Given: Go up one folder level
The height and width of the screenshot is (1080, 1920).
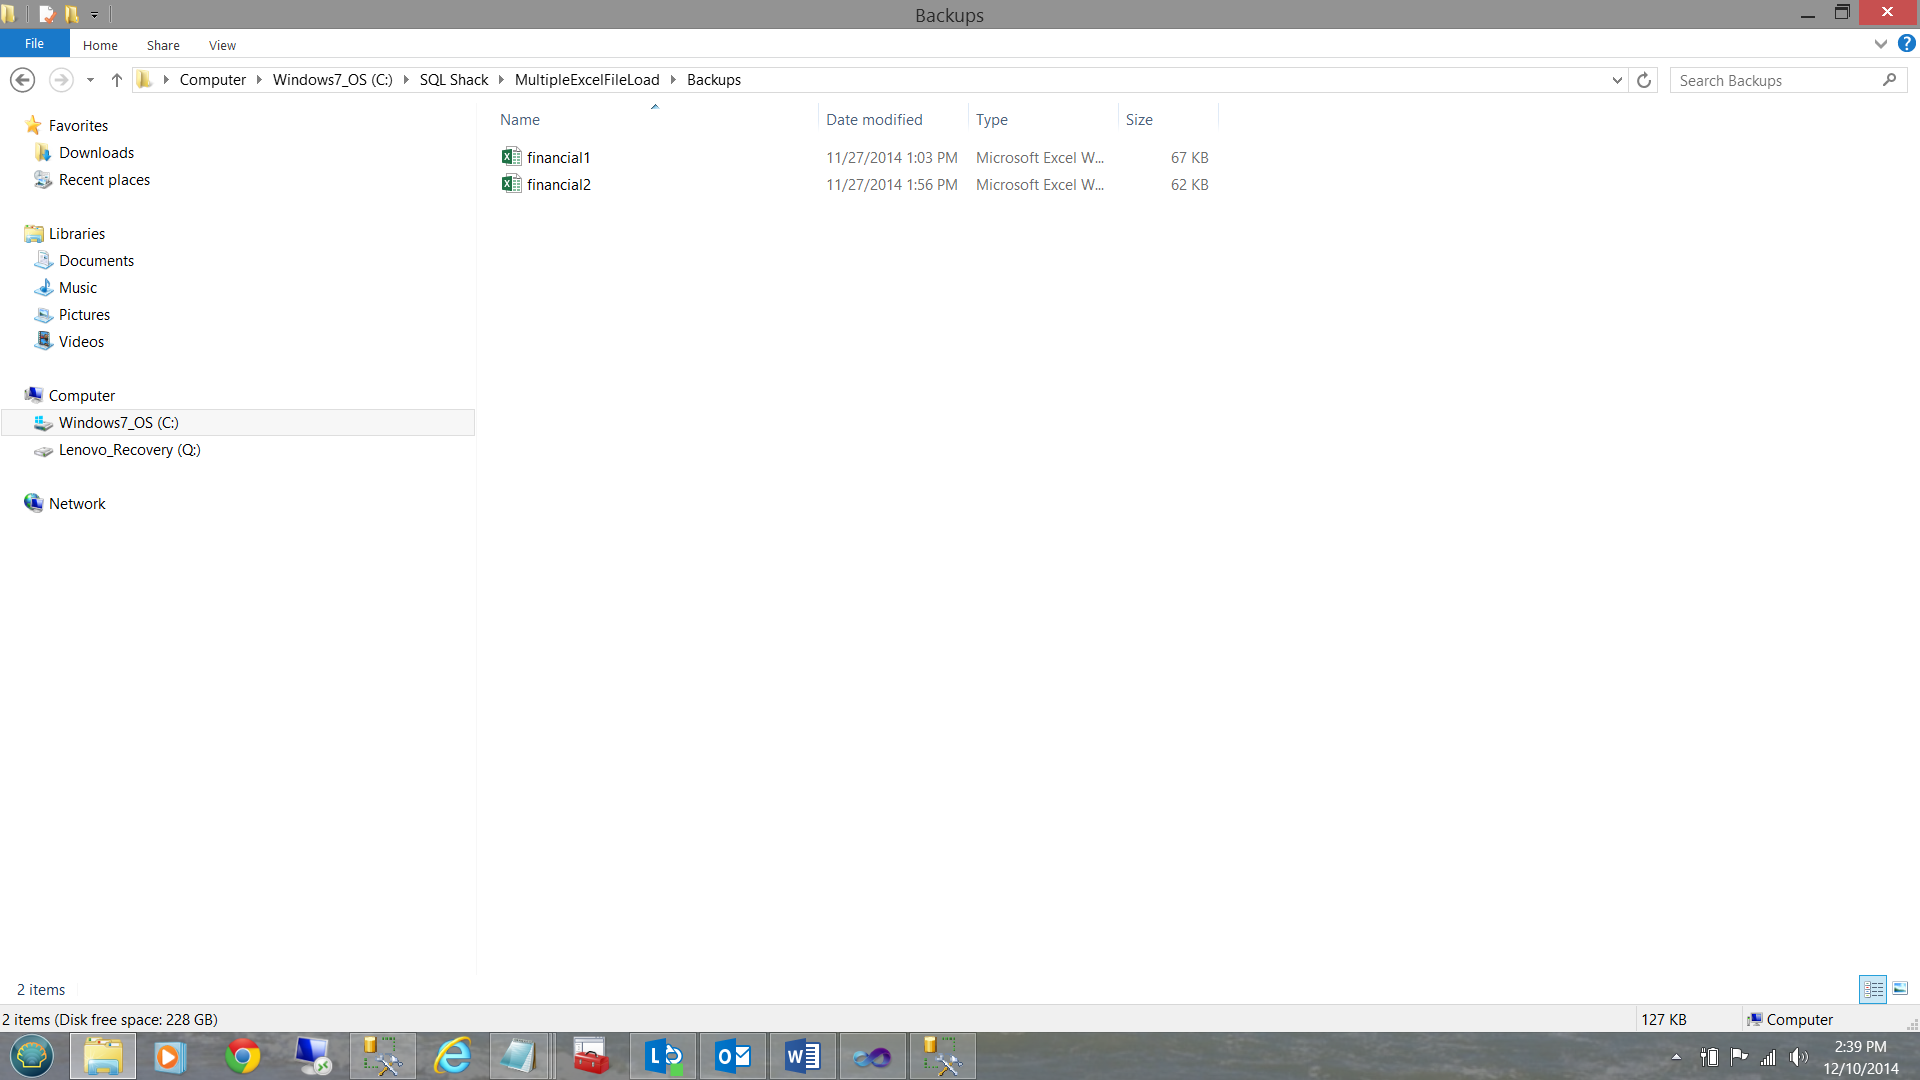Looking at the screenshot, I should click(116, 80).
